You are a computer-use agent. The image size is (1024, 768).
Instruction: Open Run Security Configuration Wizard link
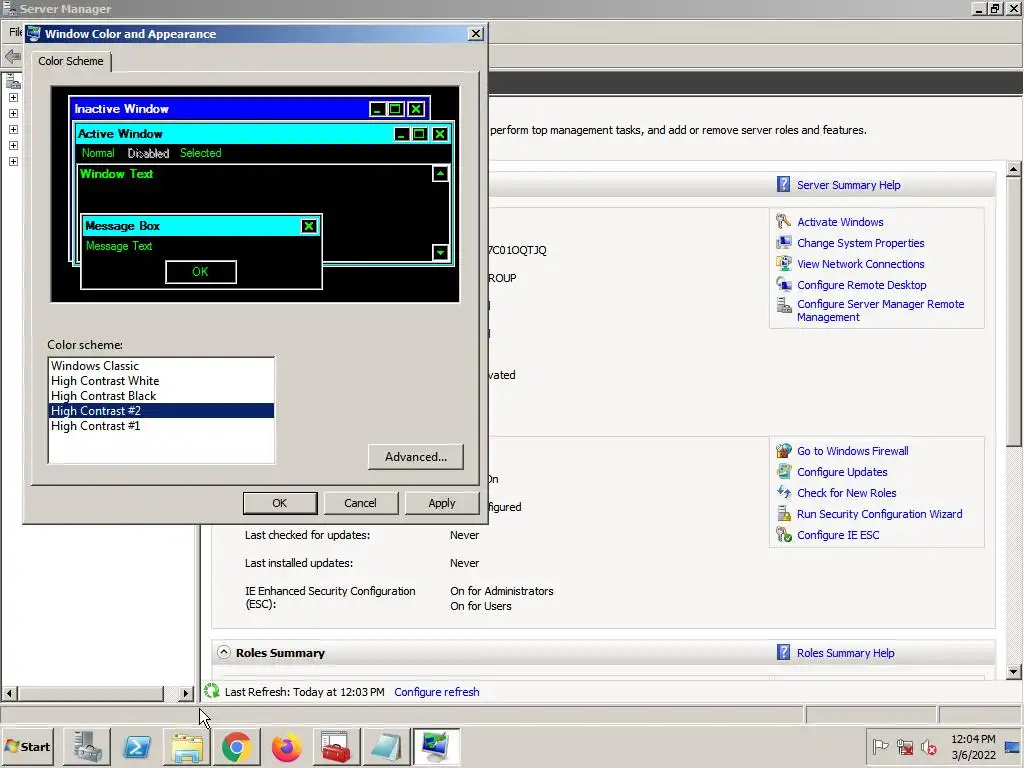879,514
